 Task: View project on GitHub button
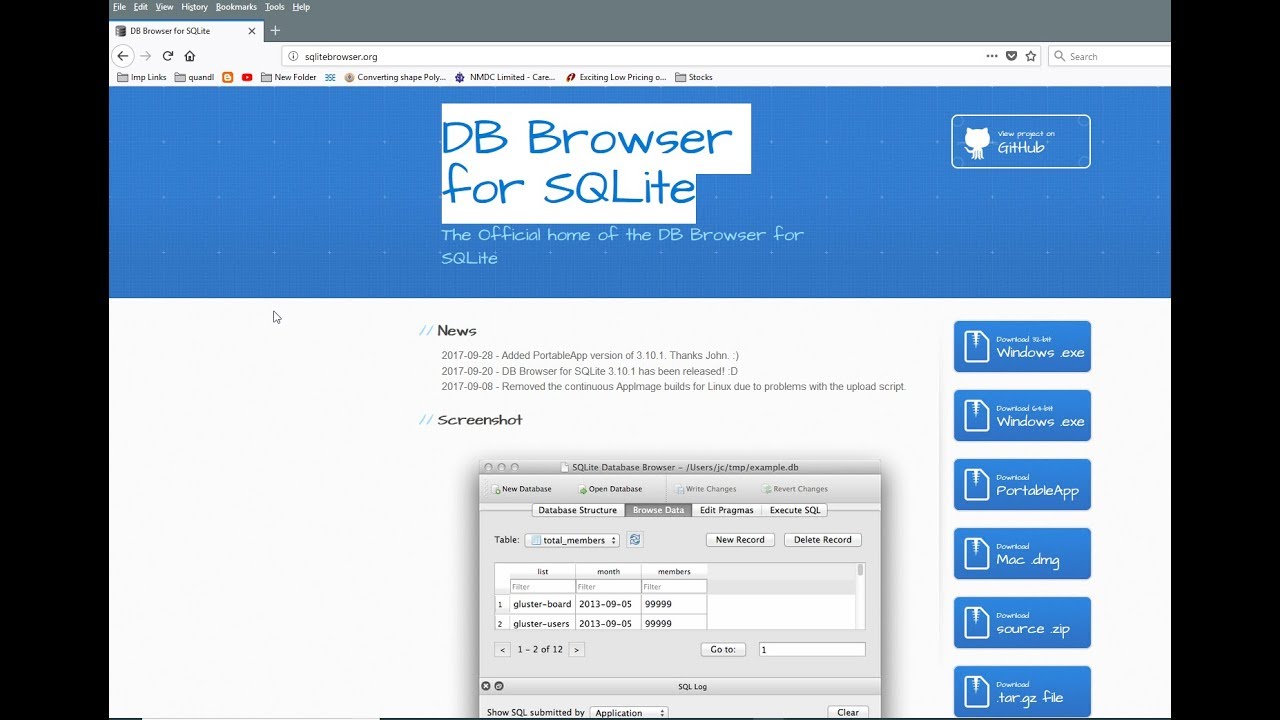pyautogui.click(x=1021, y=141)
